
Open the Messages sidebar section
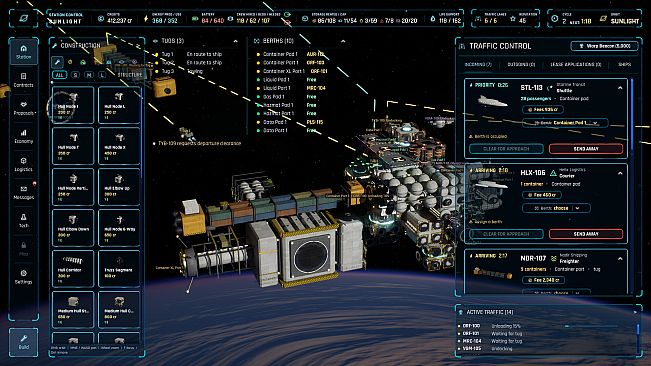pyautogui.click(x=23, y=193)
